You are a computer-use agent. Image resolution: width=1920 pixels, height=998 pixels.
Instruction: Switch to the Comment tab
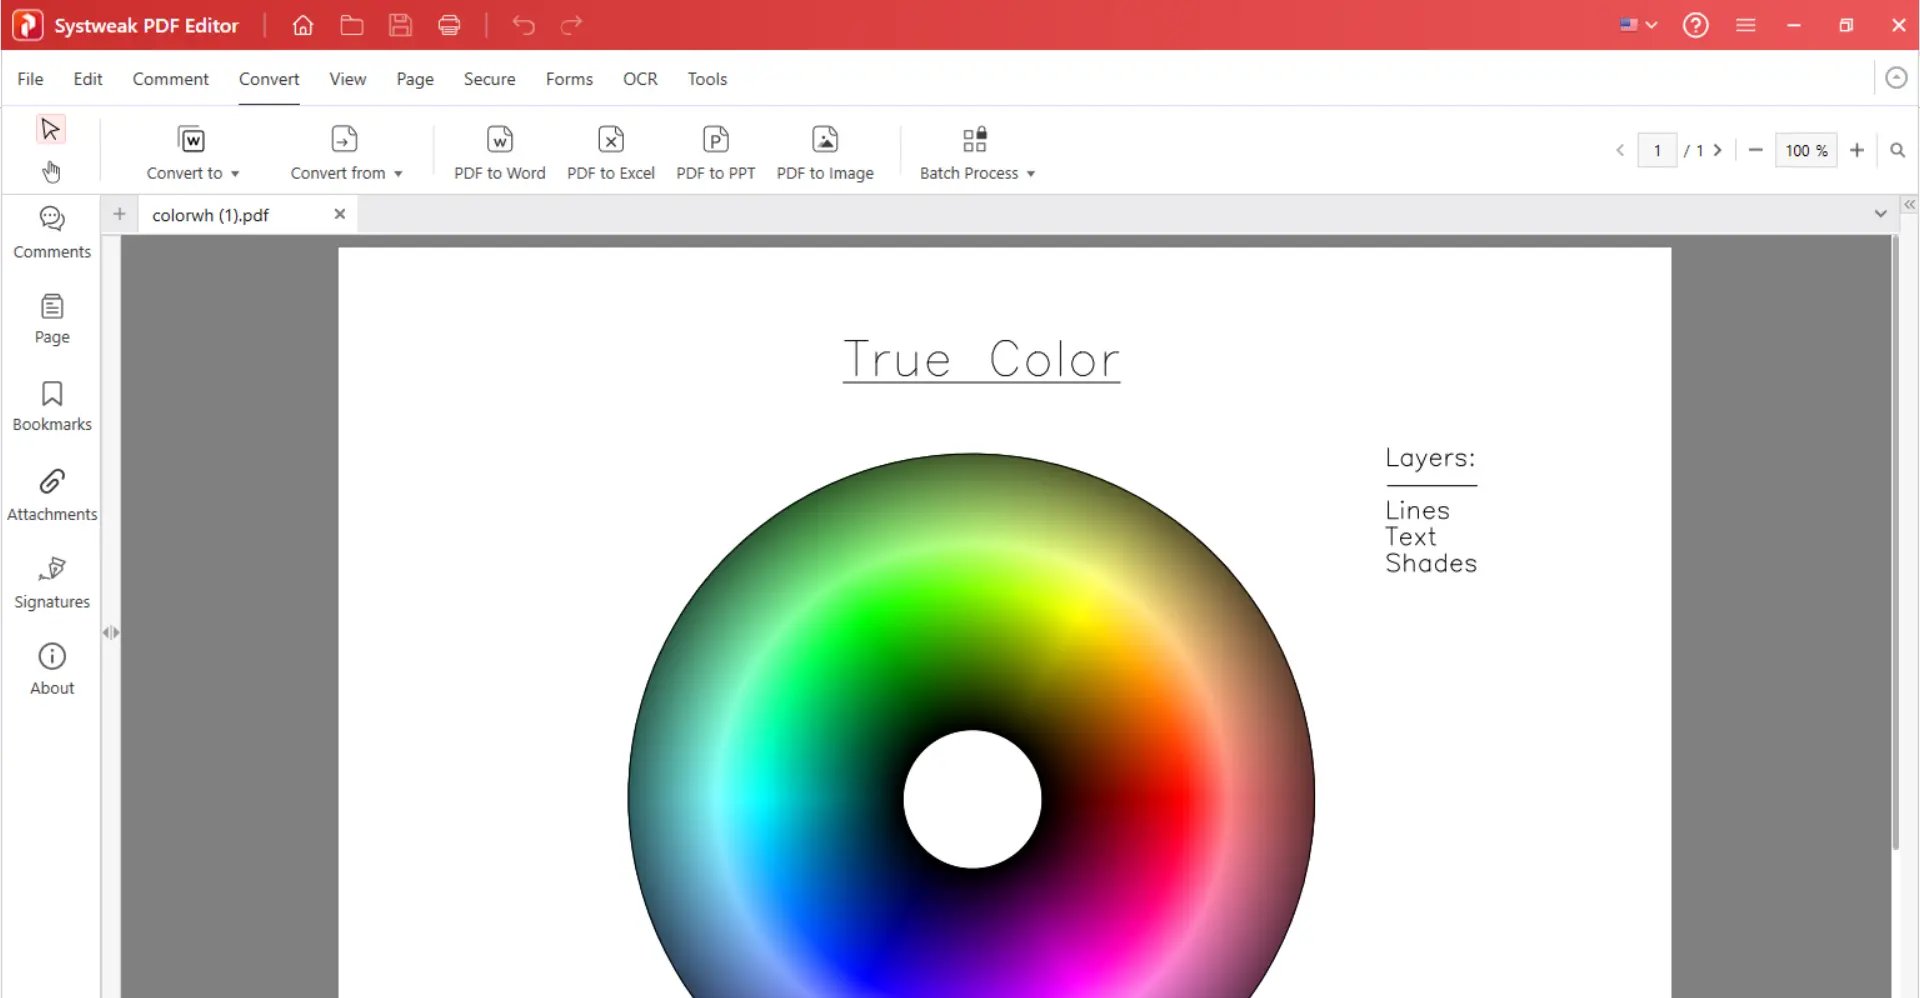pyautogui.click(x=171, y=79)
